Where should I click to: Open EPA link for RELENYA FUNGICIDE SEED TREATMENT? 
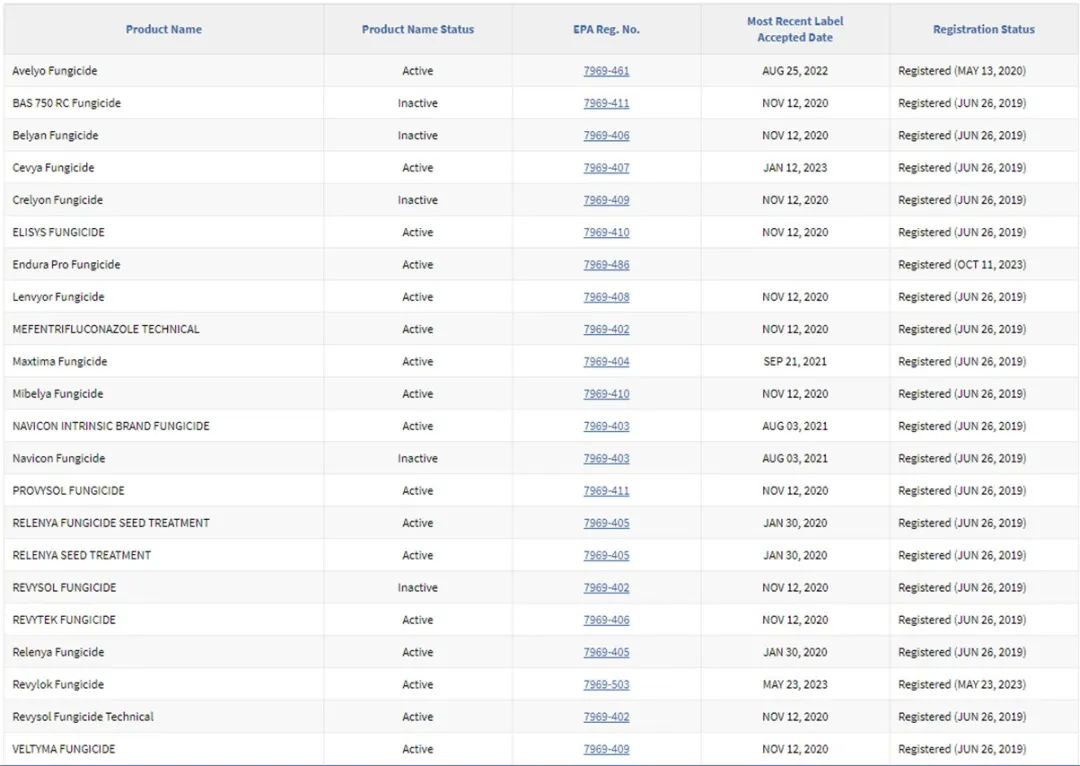[606, 524]
